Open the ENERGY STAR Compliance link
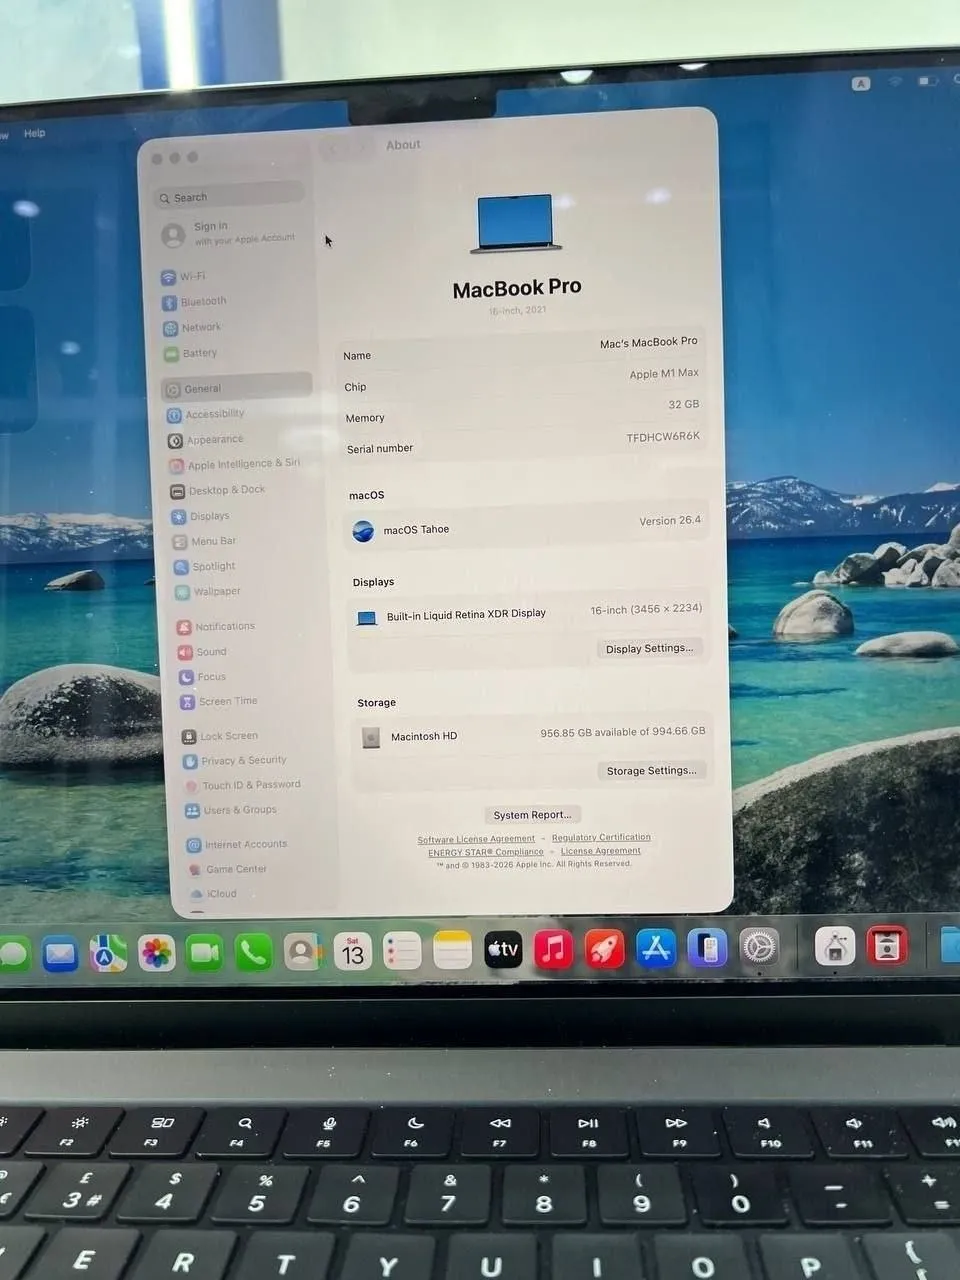The image size is (960, 1280). [486, 853]
